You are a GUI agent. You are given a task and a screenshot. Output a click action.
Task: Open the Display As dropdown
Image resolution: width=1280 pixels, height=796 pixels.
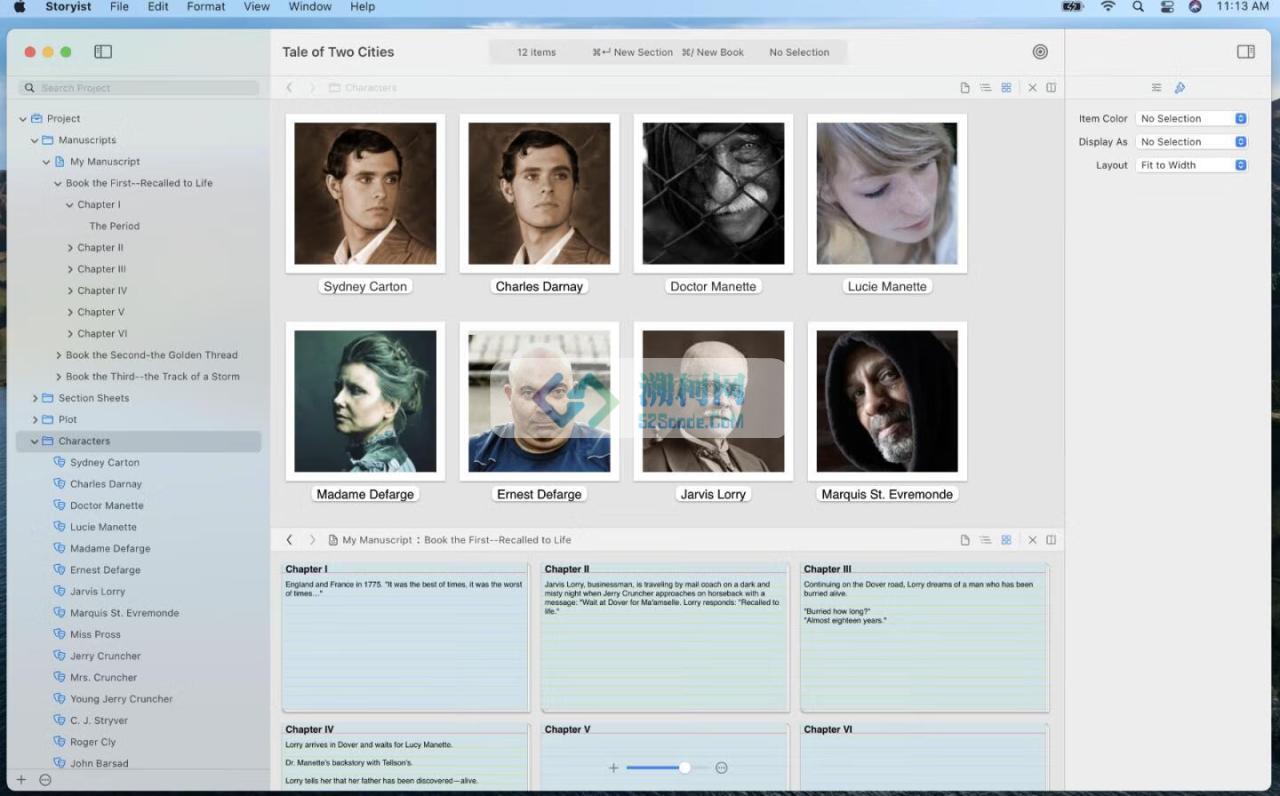coord(1191,142)
